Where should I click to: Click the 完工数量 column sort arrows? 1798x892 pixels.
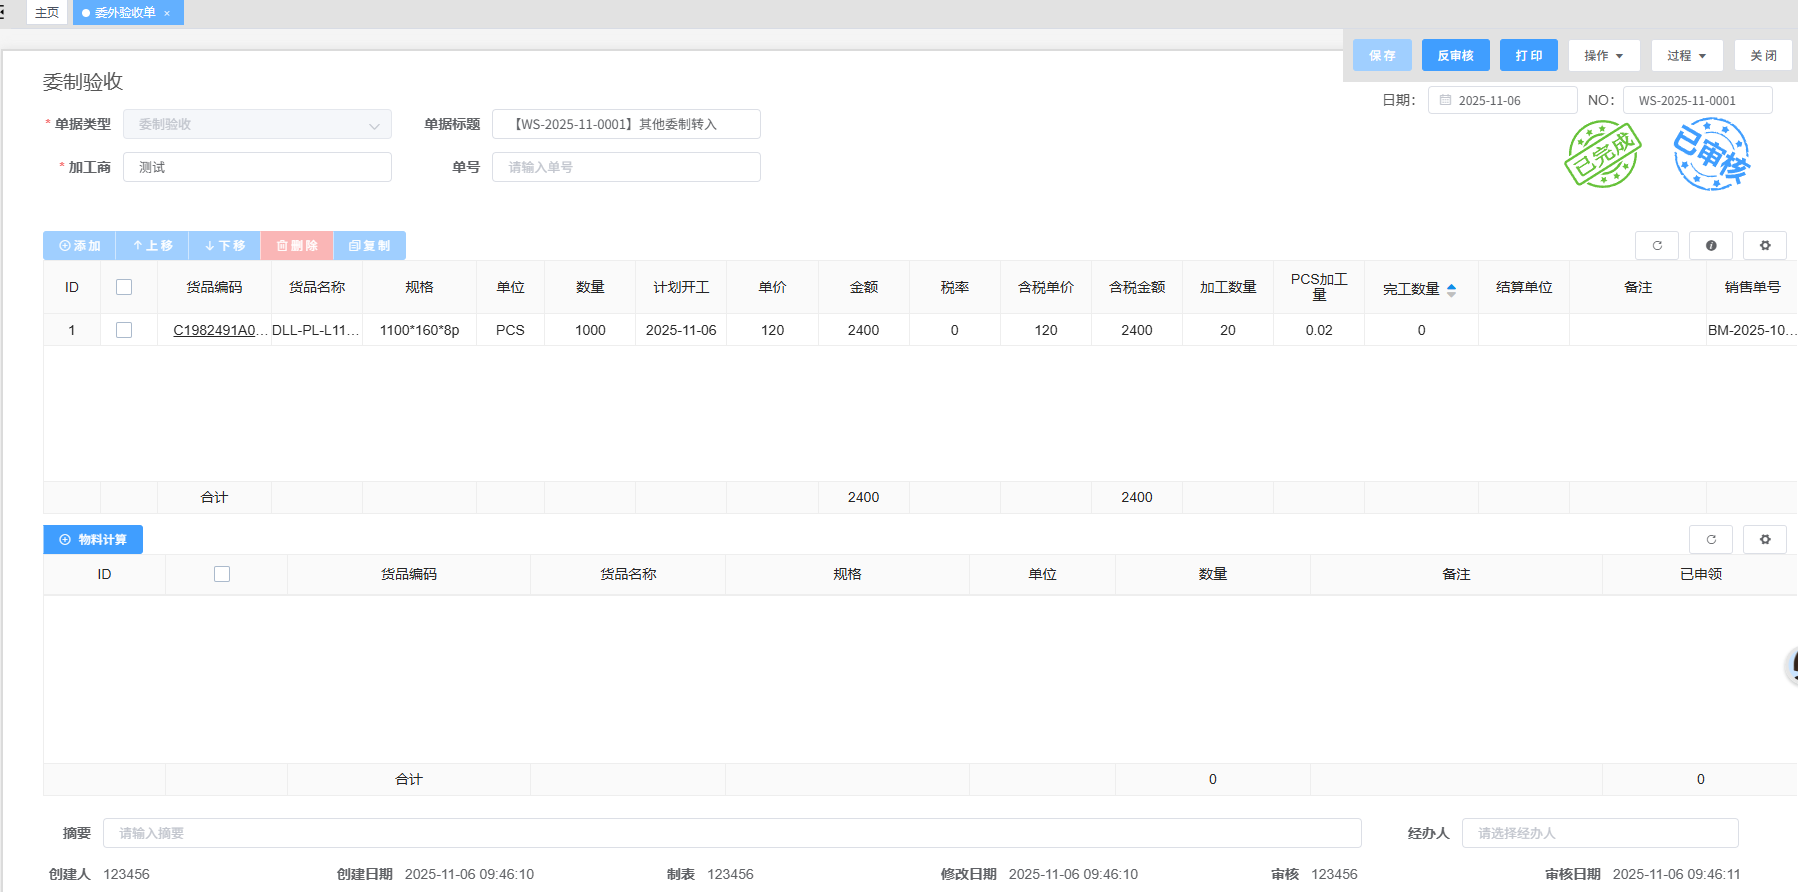(1451, 289)
